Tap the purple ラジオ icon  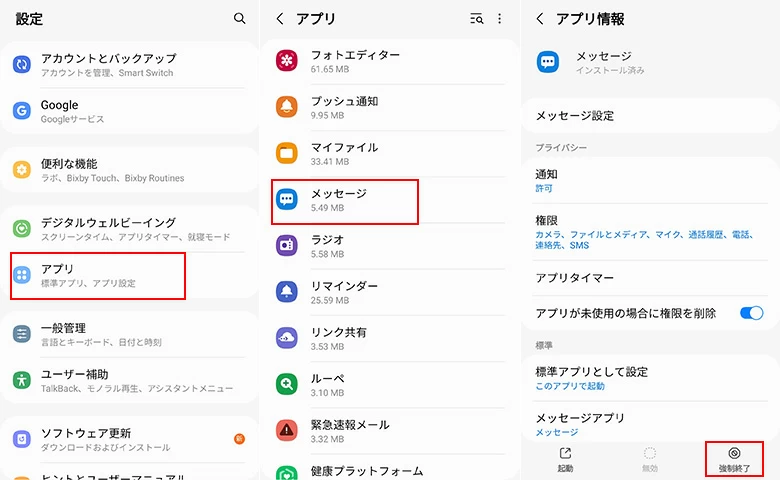tap(287, 245)
